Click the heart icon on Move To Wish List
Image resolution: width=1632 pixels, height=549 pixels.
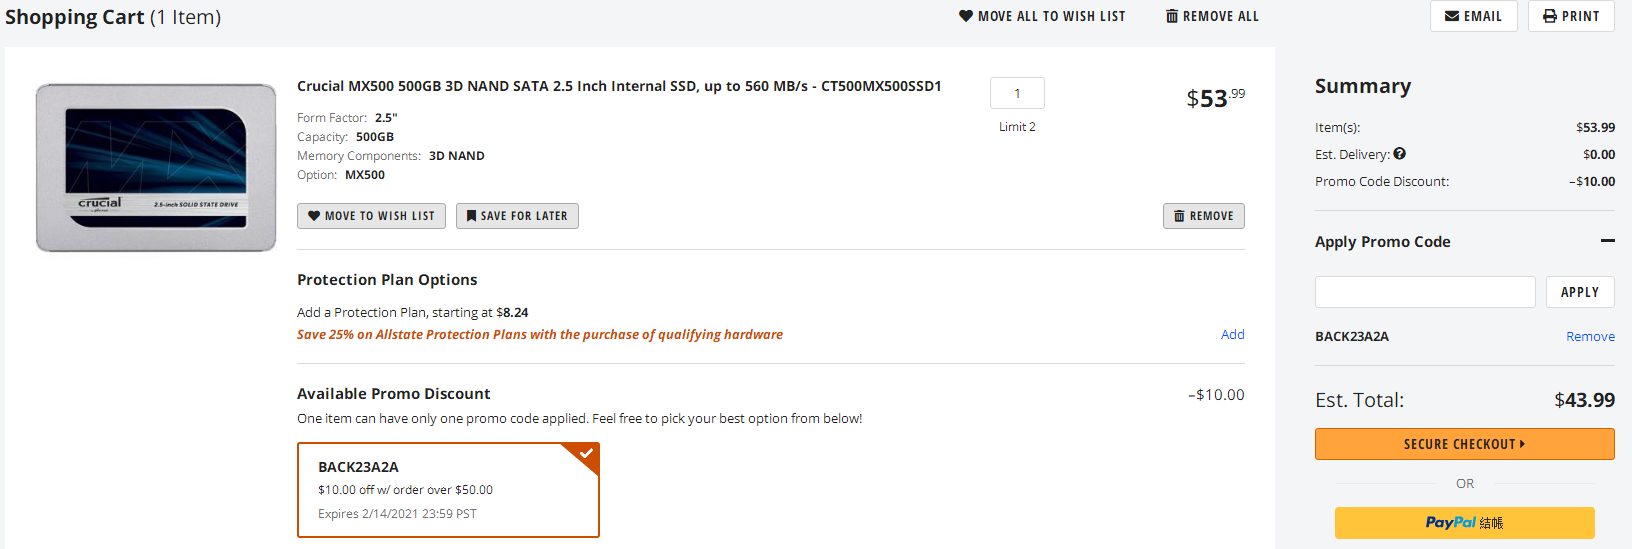click(314, 216)
